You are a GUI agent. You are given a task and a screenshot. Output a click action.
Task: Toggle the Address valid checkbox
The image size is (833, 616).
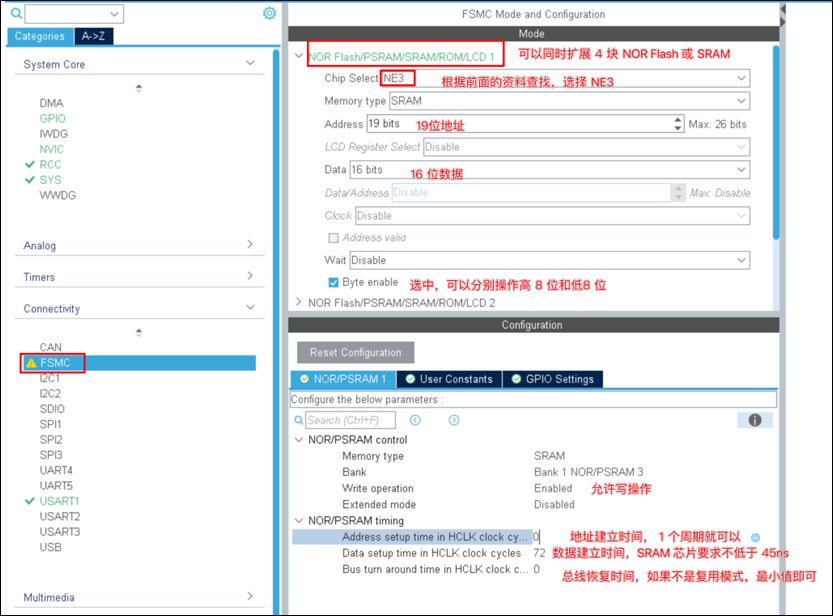tap(334, 238)
